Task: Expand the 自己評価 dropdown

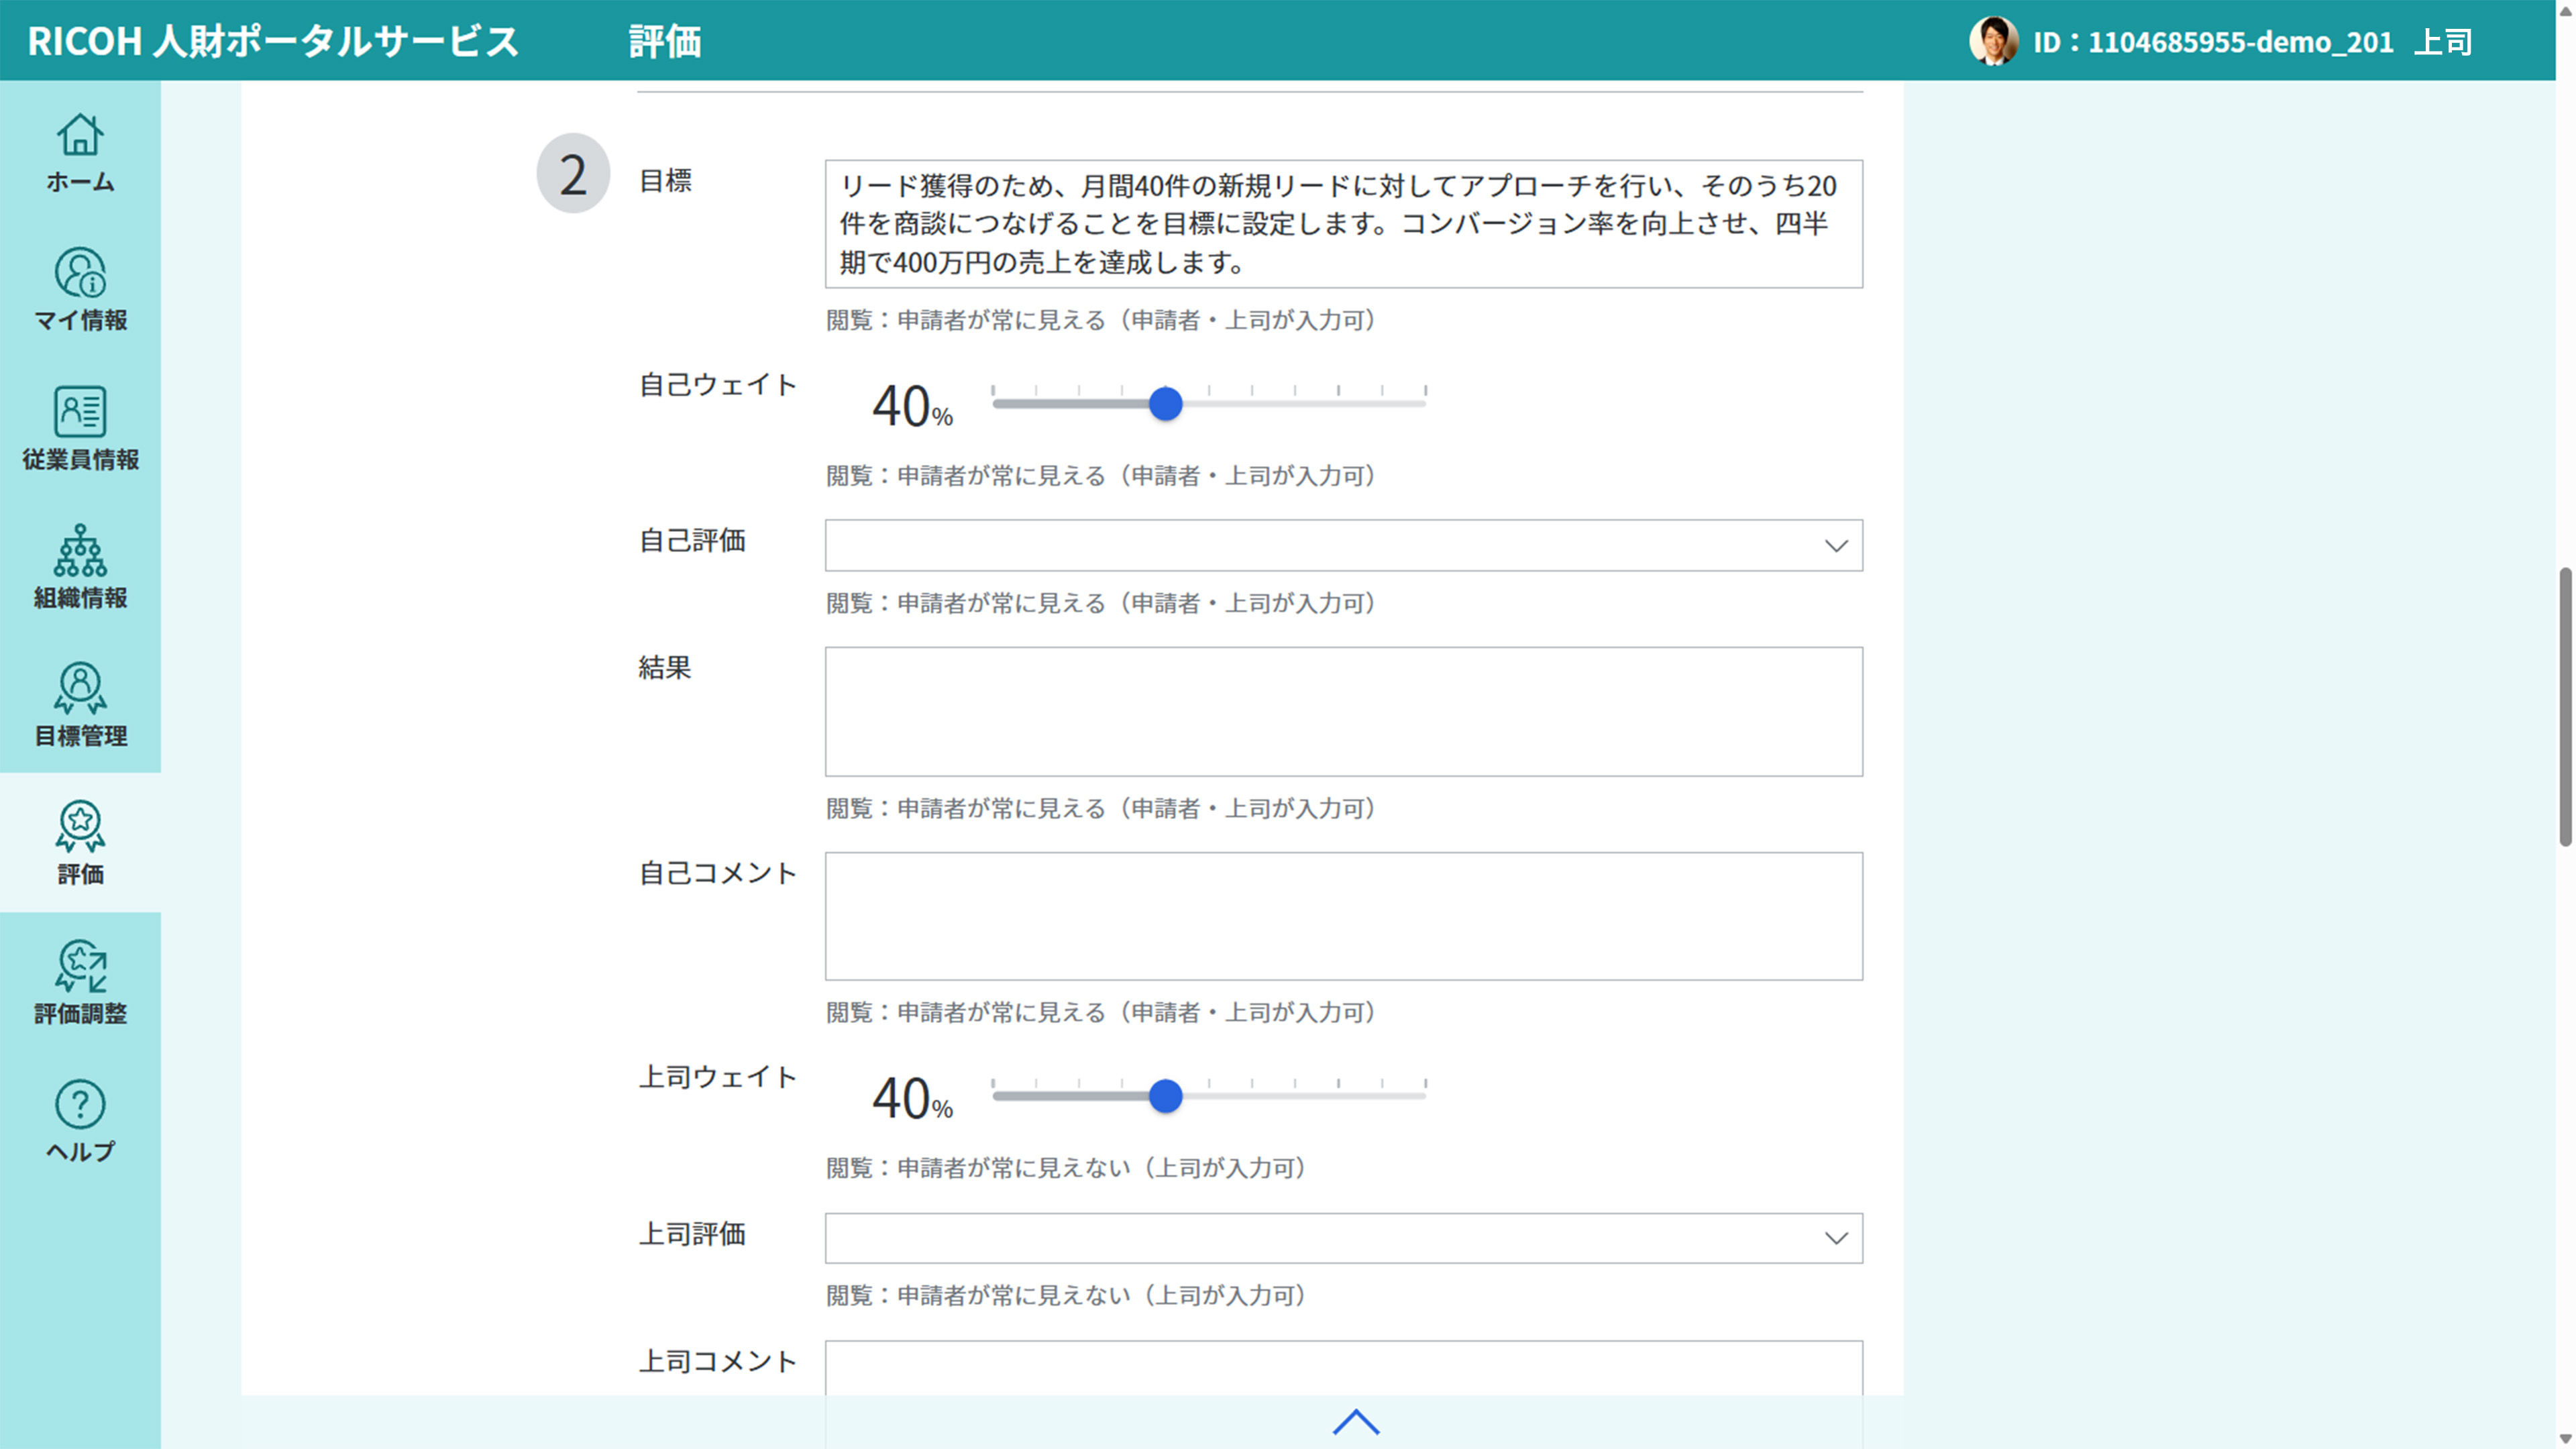Action: pyautogui.click(x=1343, y=545)
